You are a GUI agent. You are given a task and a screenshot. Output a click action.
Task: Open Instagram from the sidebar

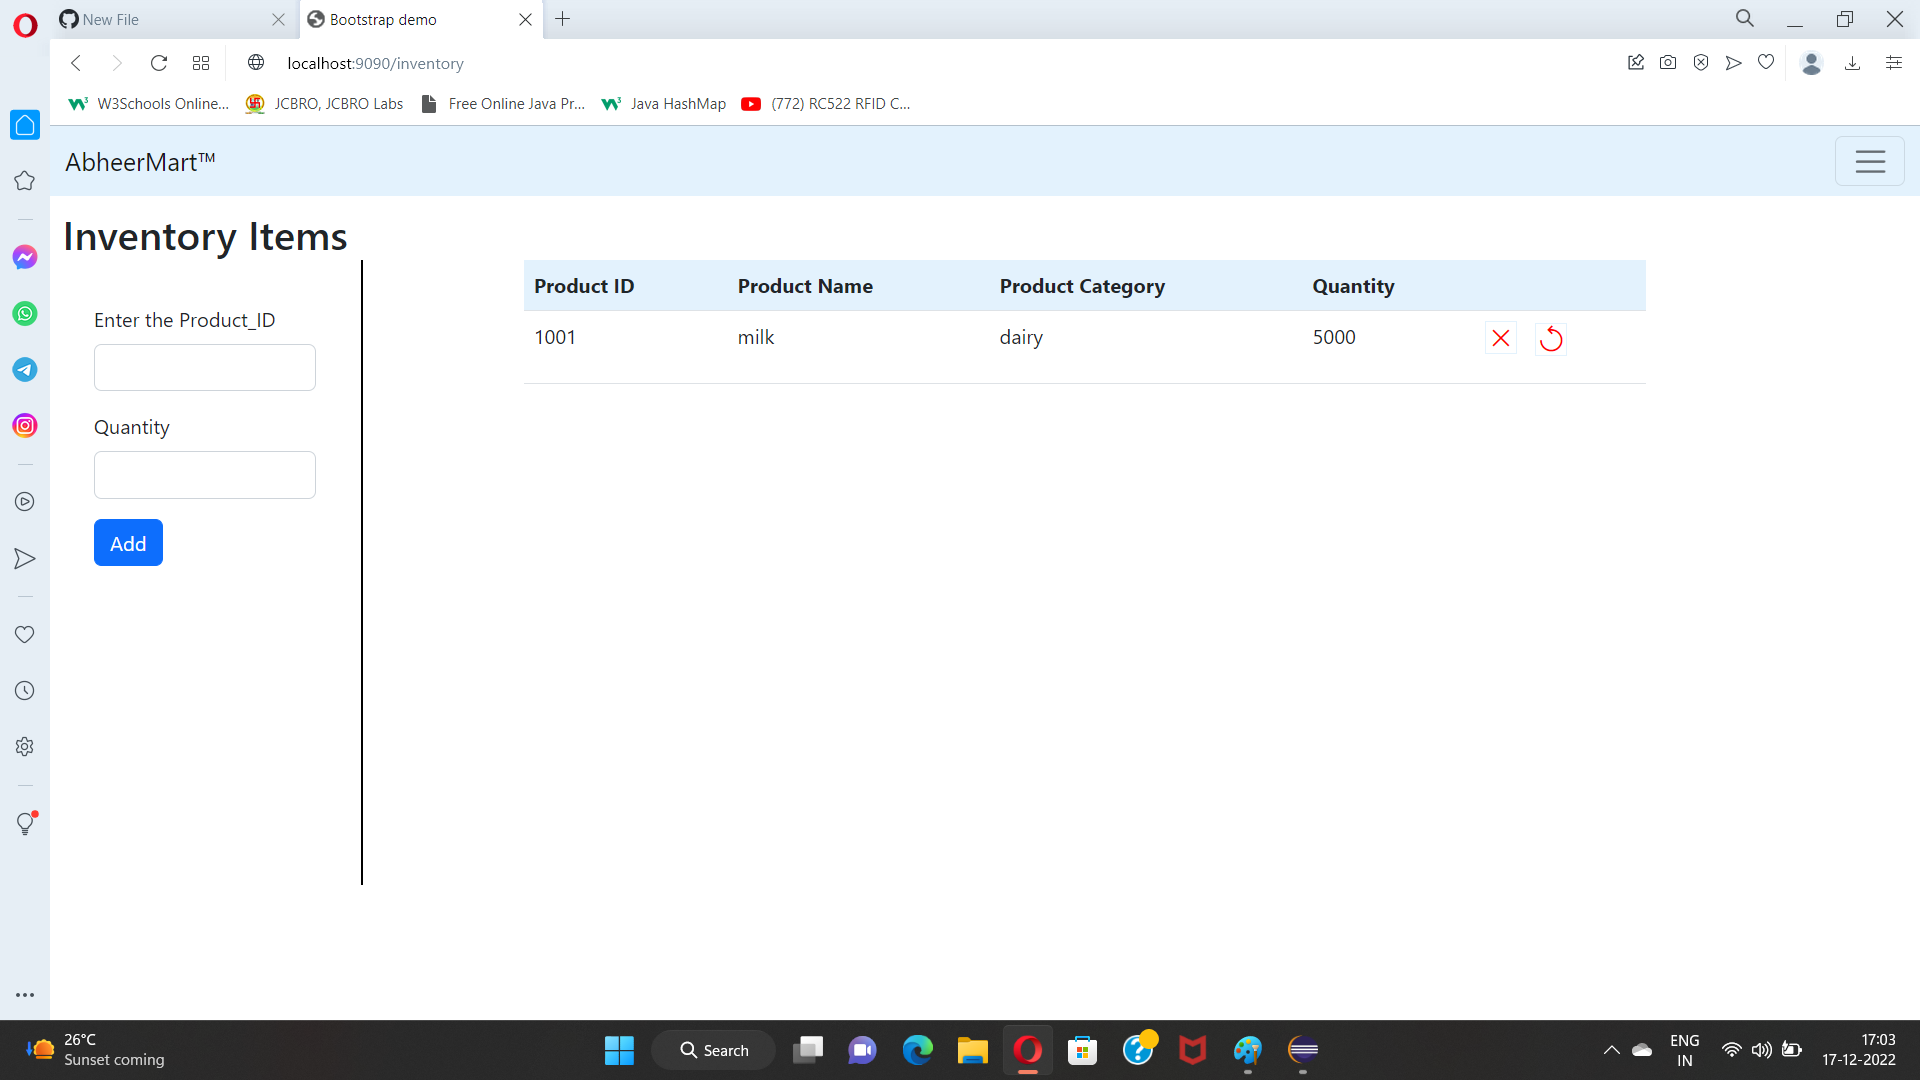(x=24, y=425)
